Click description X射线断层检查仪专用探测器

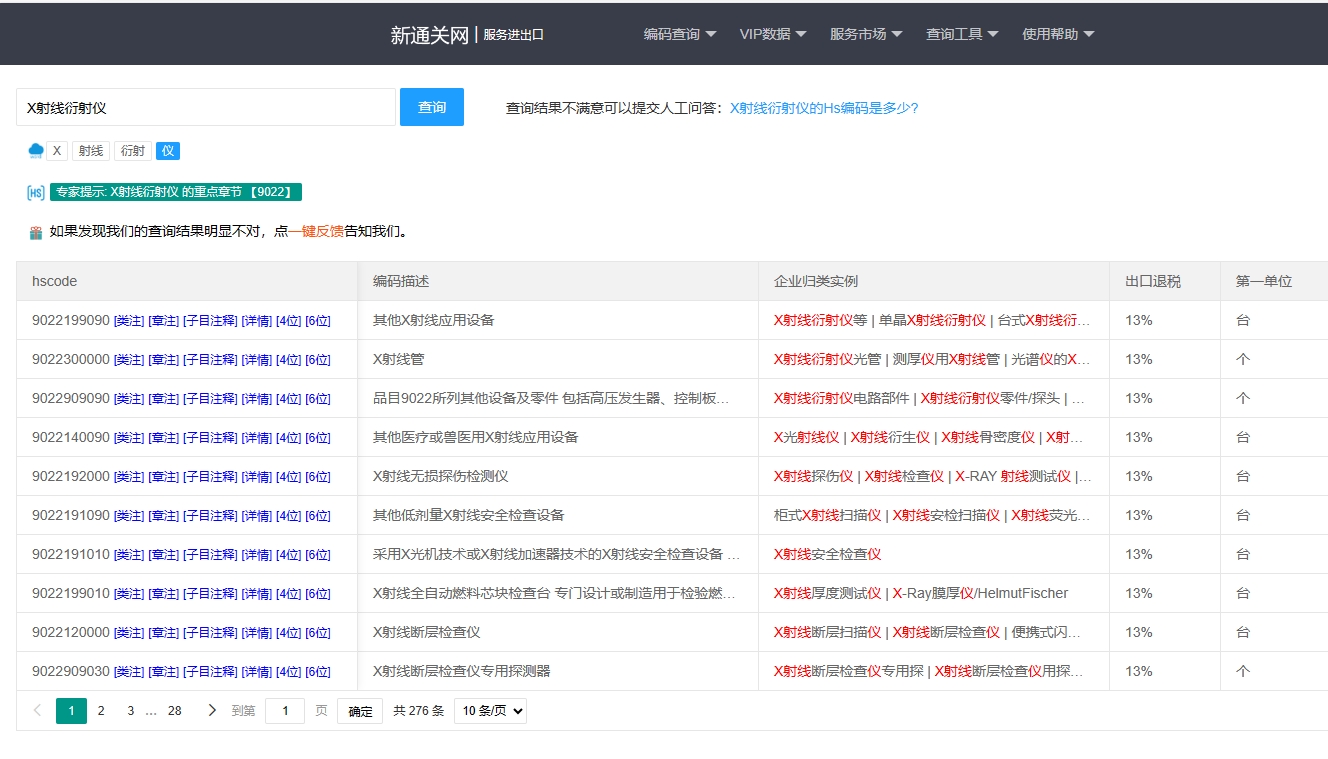462,671
